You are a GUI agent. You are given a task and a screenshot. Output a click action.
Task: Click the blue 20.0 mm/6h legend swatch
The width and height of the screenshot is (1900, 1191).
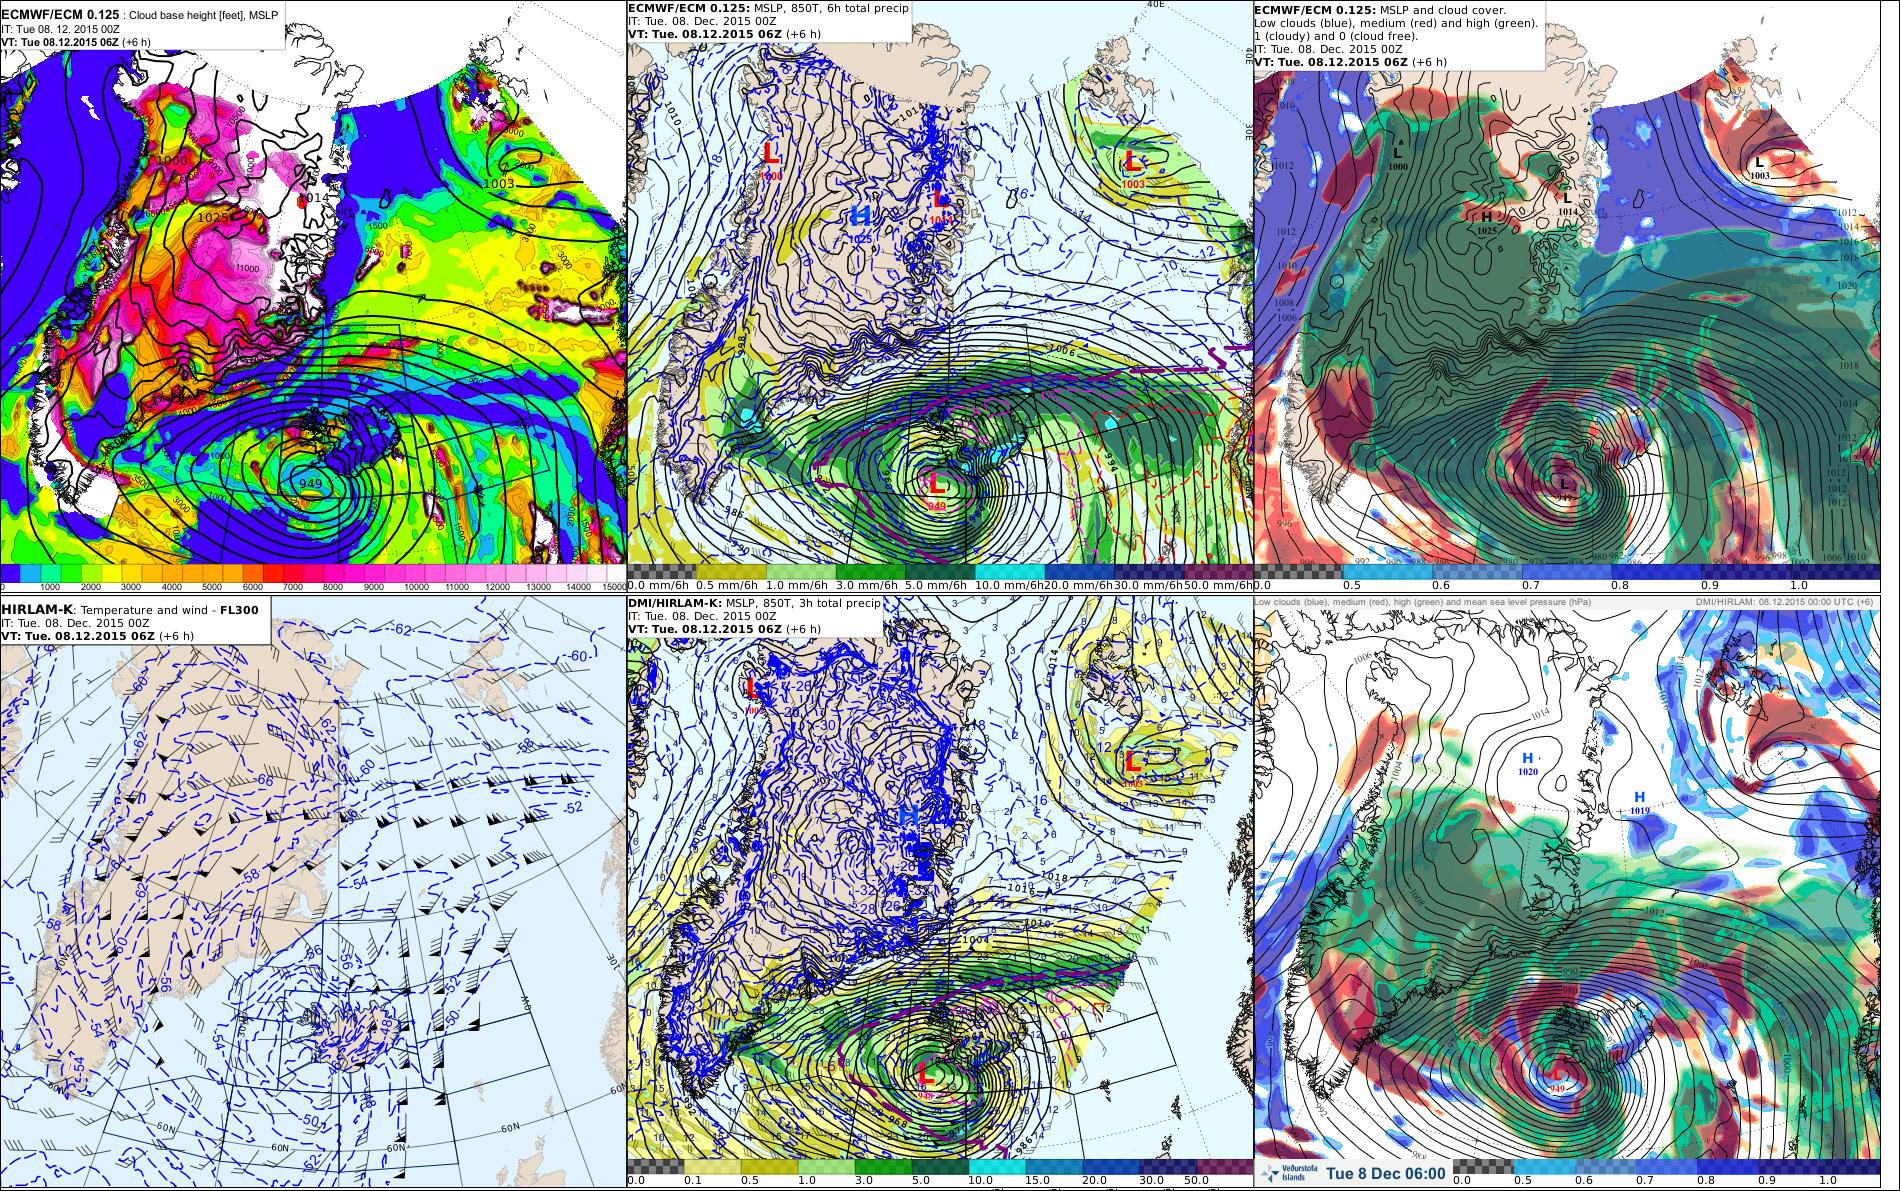(1079, 571)
